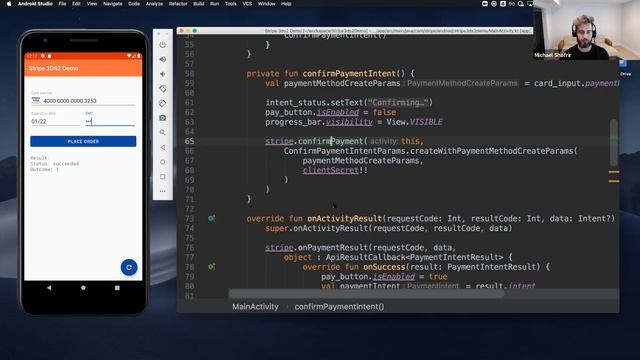Click emulator toolbar Home circle icon

coord(162,162)
